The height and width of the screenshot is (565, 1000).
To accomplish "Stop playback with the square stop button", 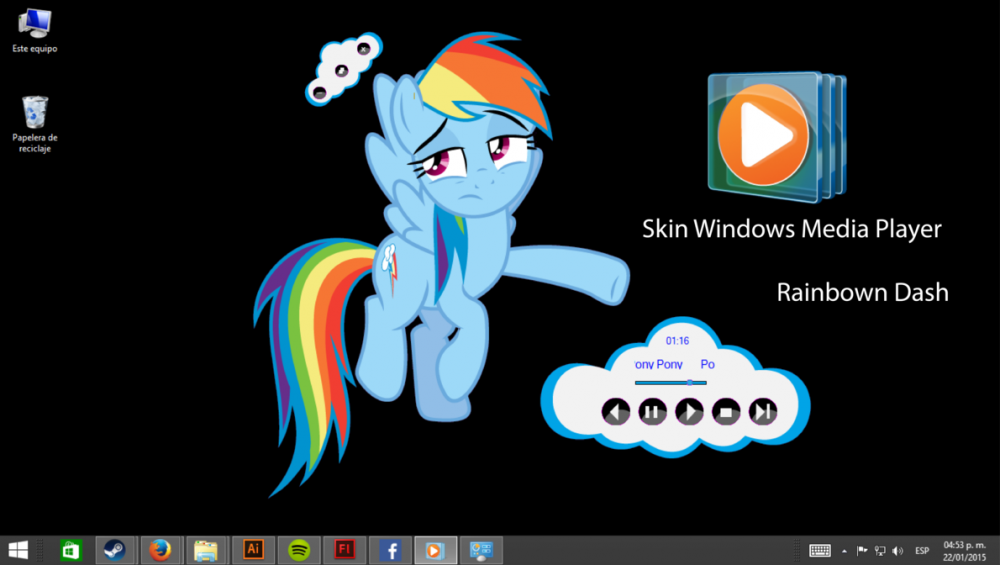I will [726, 412].
